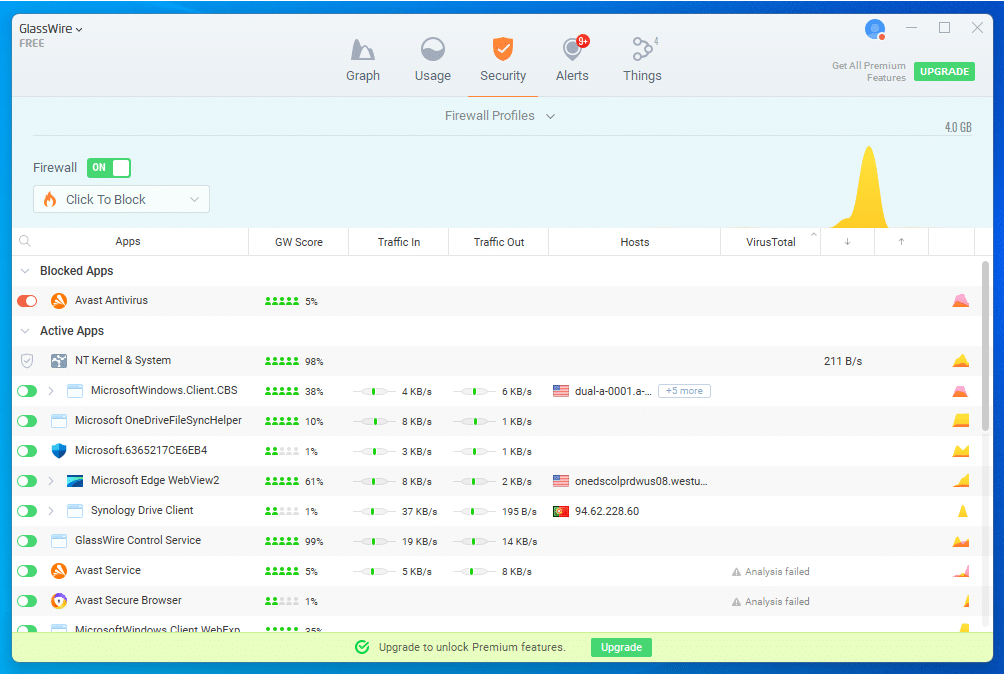Sort by Hosts column

[635, 242]
